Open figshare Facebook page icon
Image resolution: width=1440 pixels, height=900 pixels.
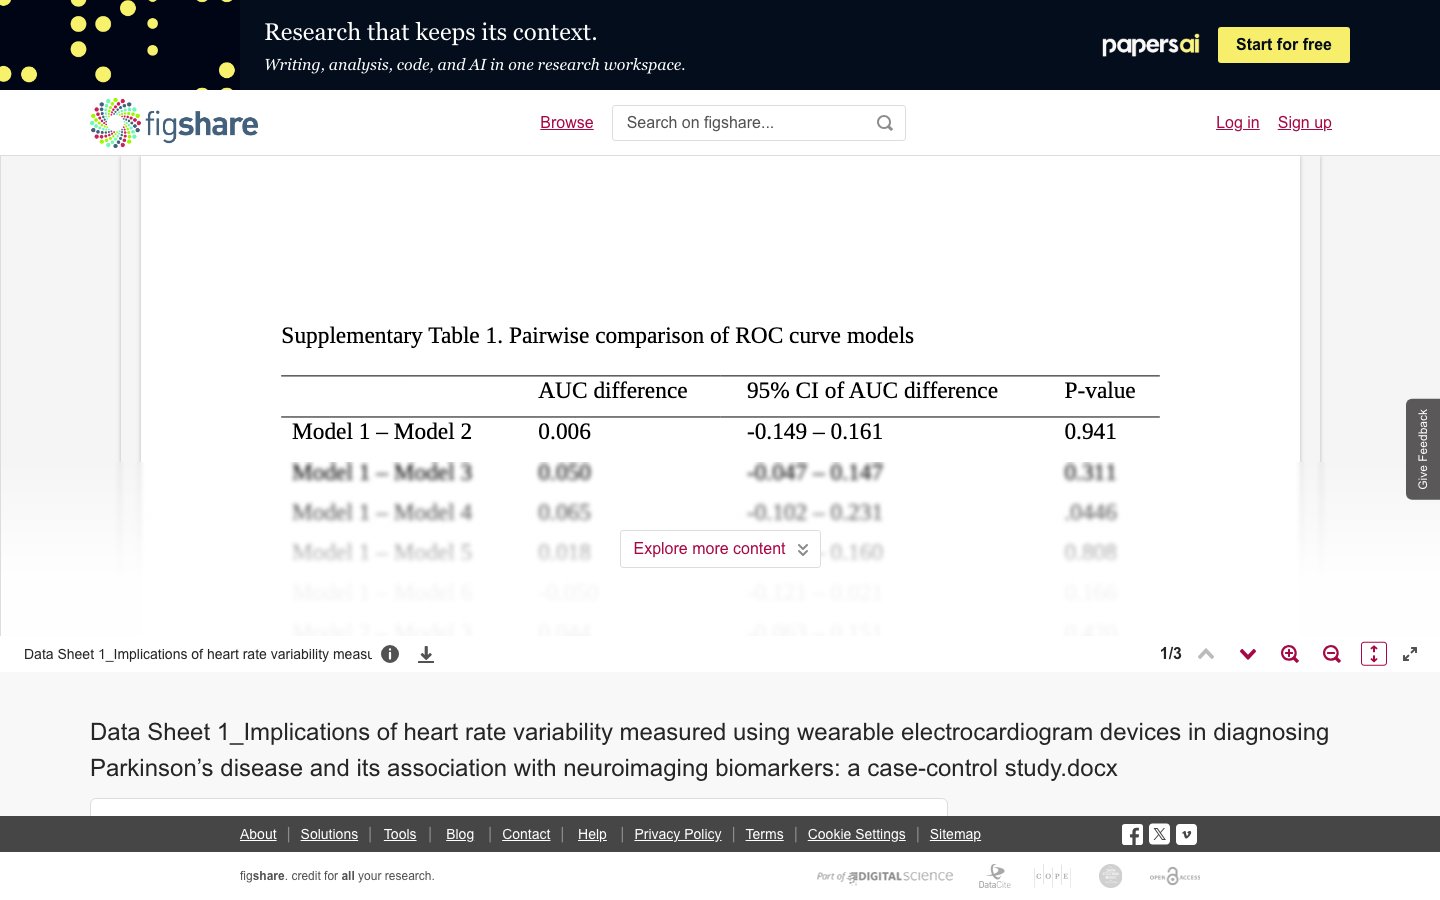click(x=1132, y=834)
